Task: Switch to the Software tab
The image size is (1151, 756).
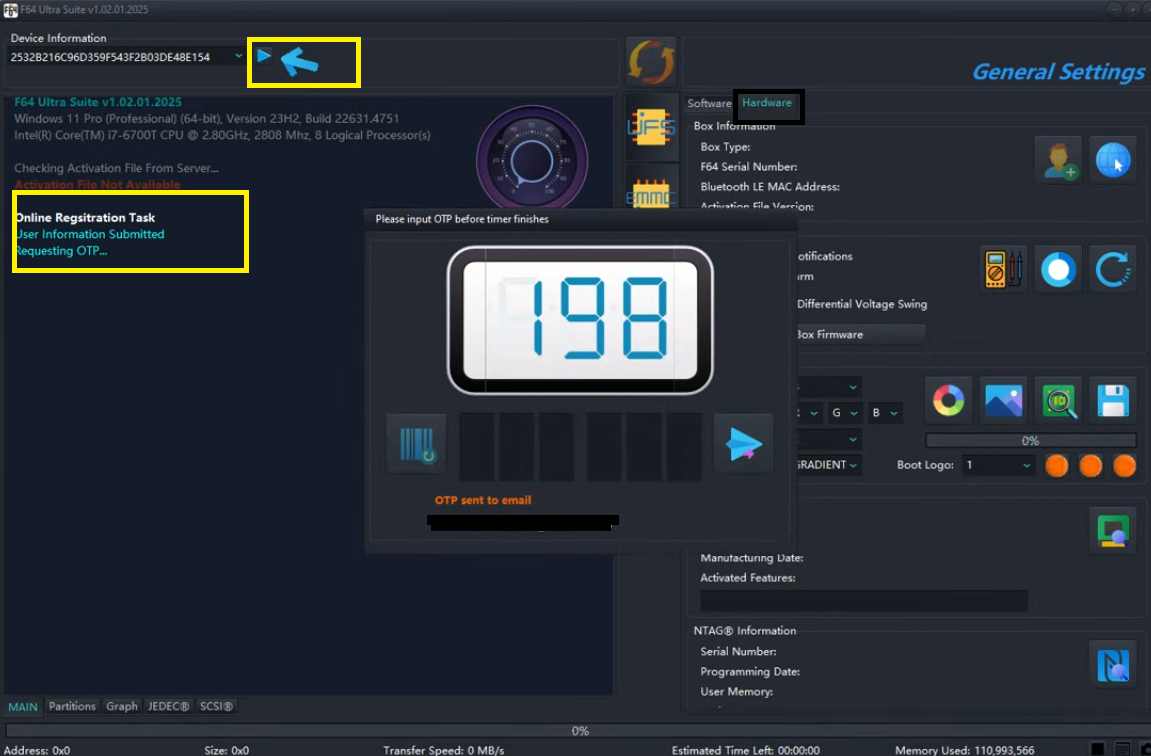Action: click(x=708, y=103)
